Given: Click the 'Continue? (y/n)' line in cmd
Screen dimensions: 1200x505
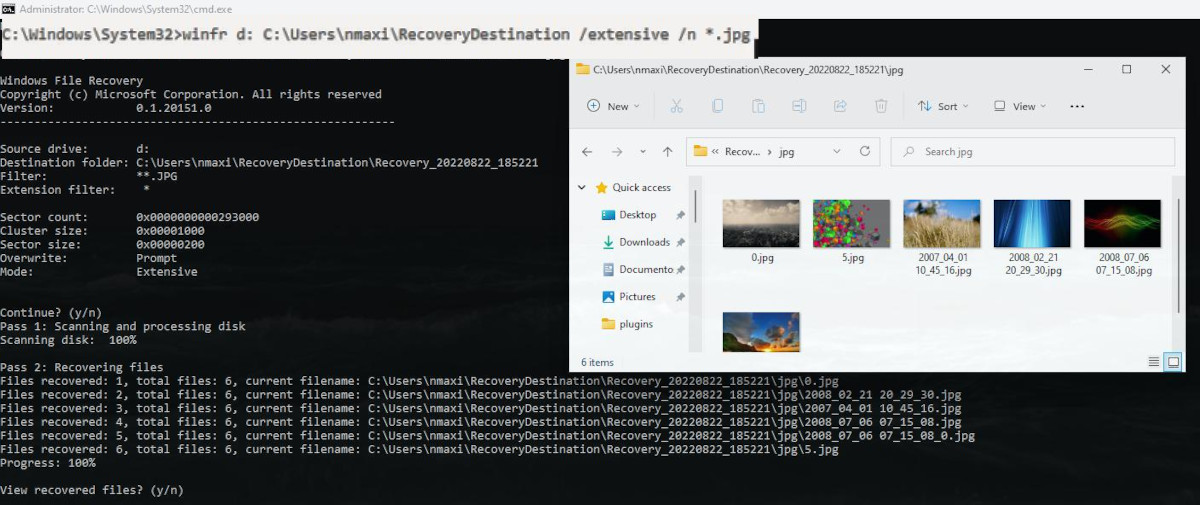Looking at the screenshot, I should point(51,312).
